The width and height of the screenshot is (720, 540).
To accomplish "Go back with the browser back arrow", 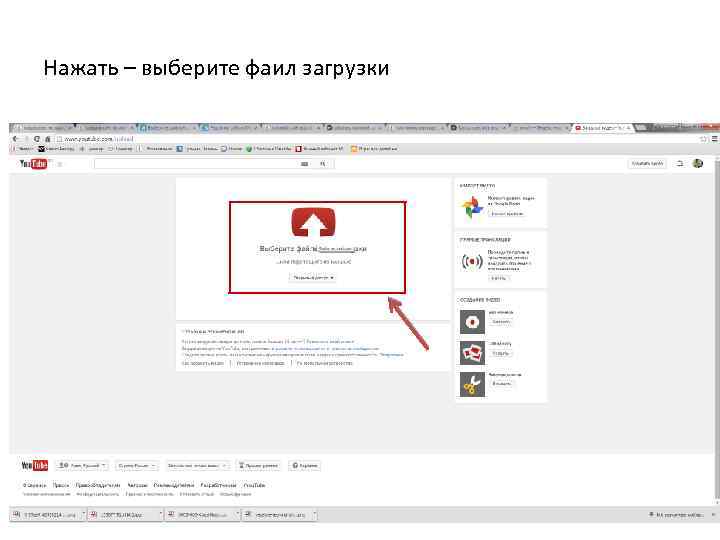I will [16, 139].
